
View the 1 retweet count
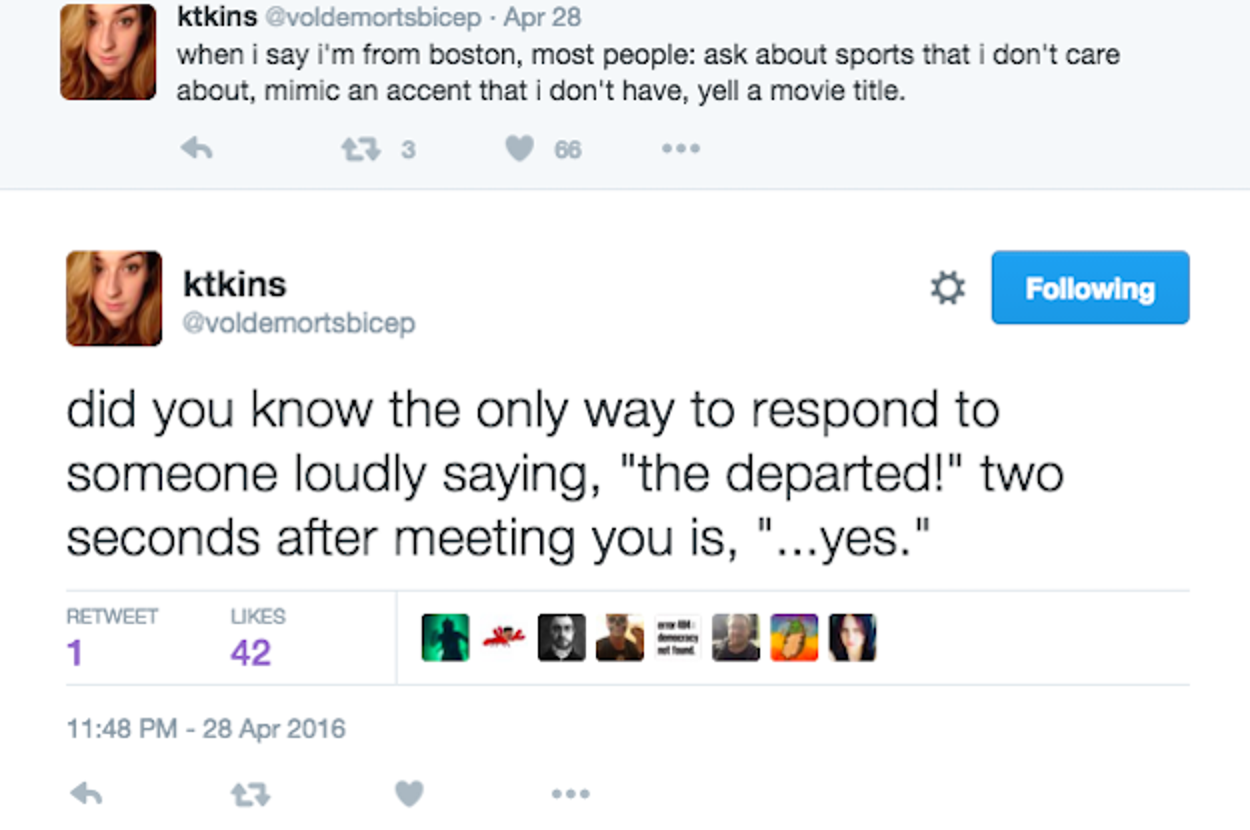point(75,652)
